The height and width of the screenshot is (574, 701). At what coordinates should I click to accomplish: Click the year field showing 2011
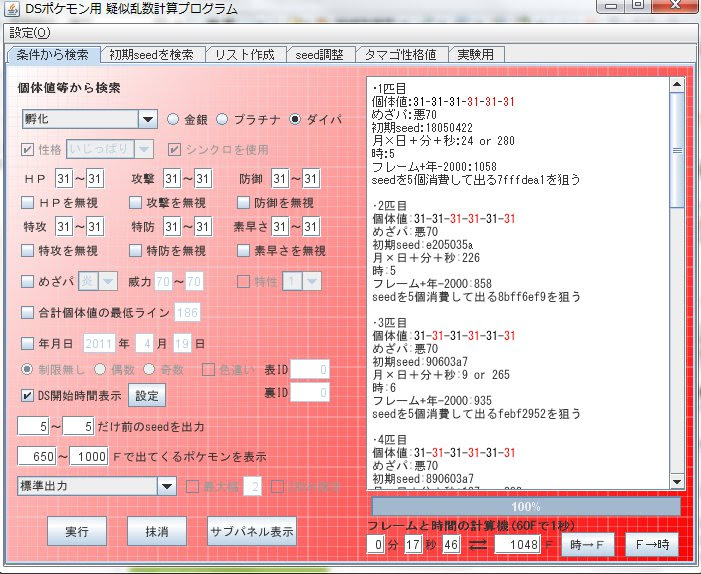click(x=99, y=343)
